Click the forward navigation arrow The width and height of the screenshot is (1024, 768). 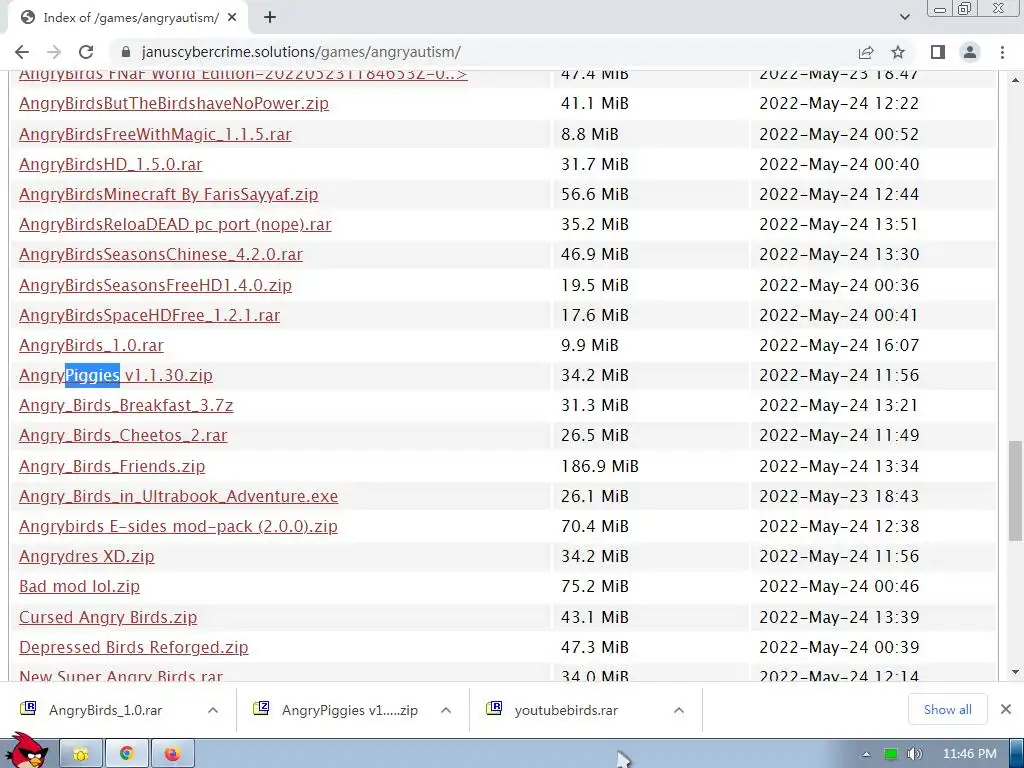pyautogui.click(x=54, y=52)
